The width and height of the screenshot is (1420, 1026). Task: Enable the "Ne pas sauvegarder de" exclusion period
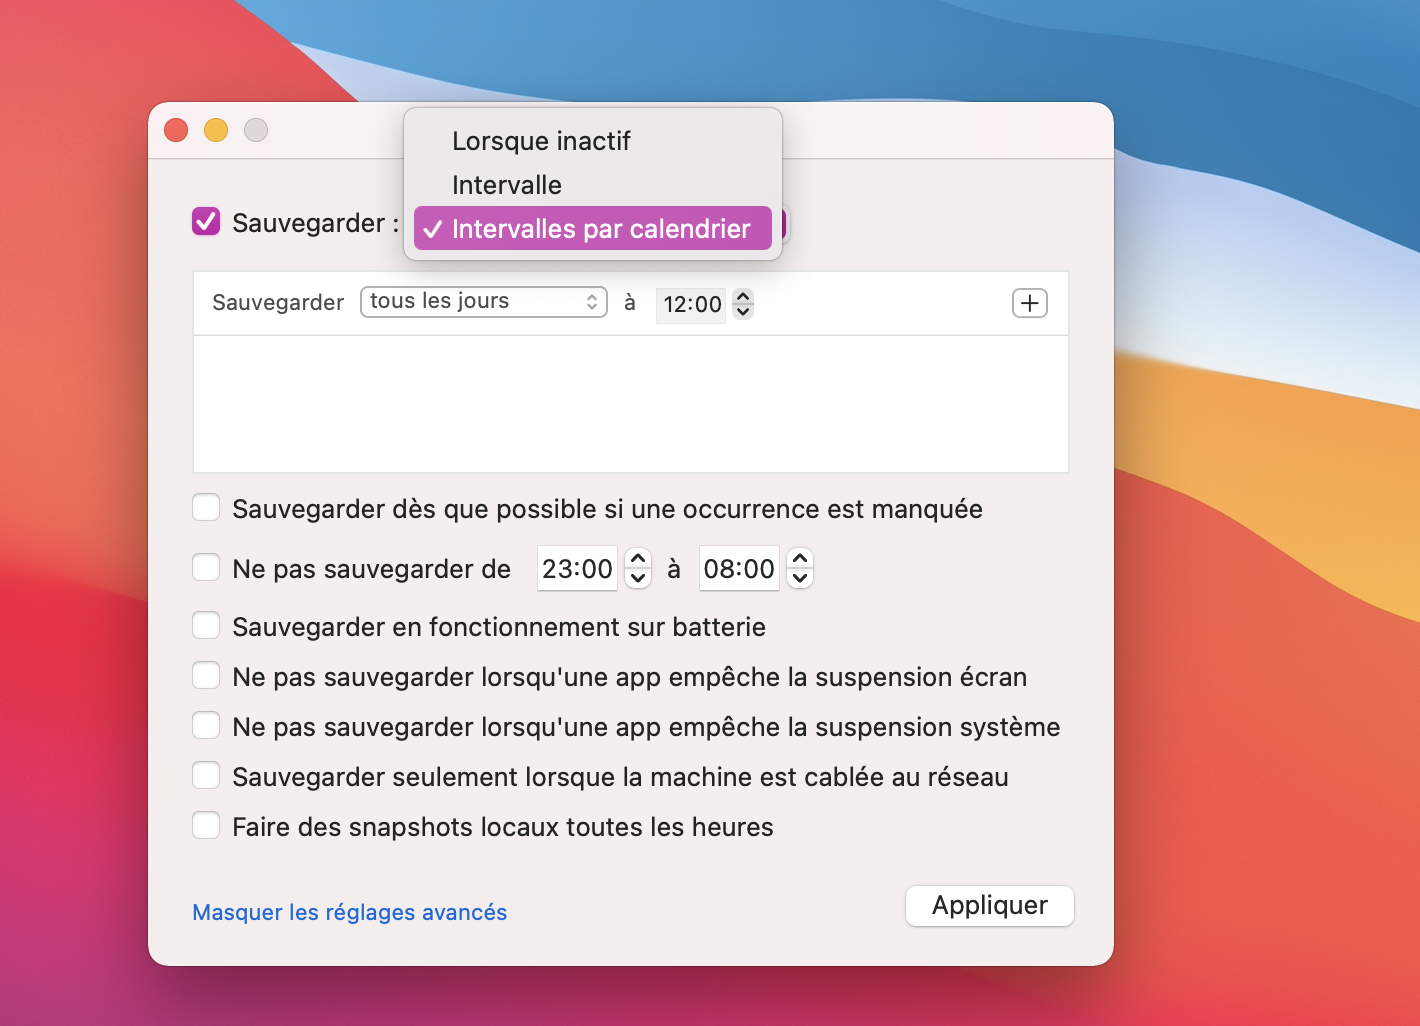click(x=205, y=567)
